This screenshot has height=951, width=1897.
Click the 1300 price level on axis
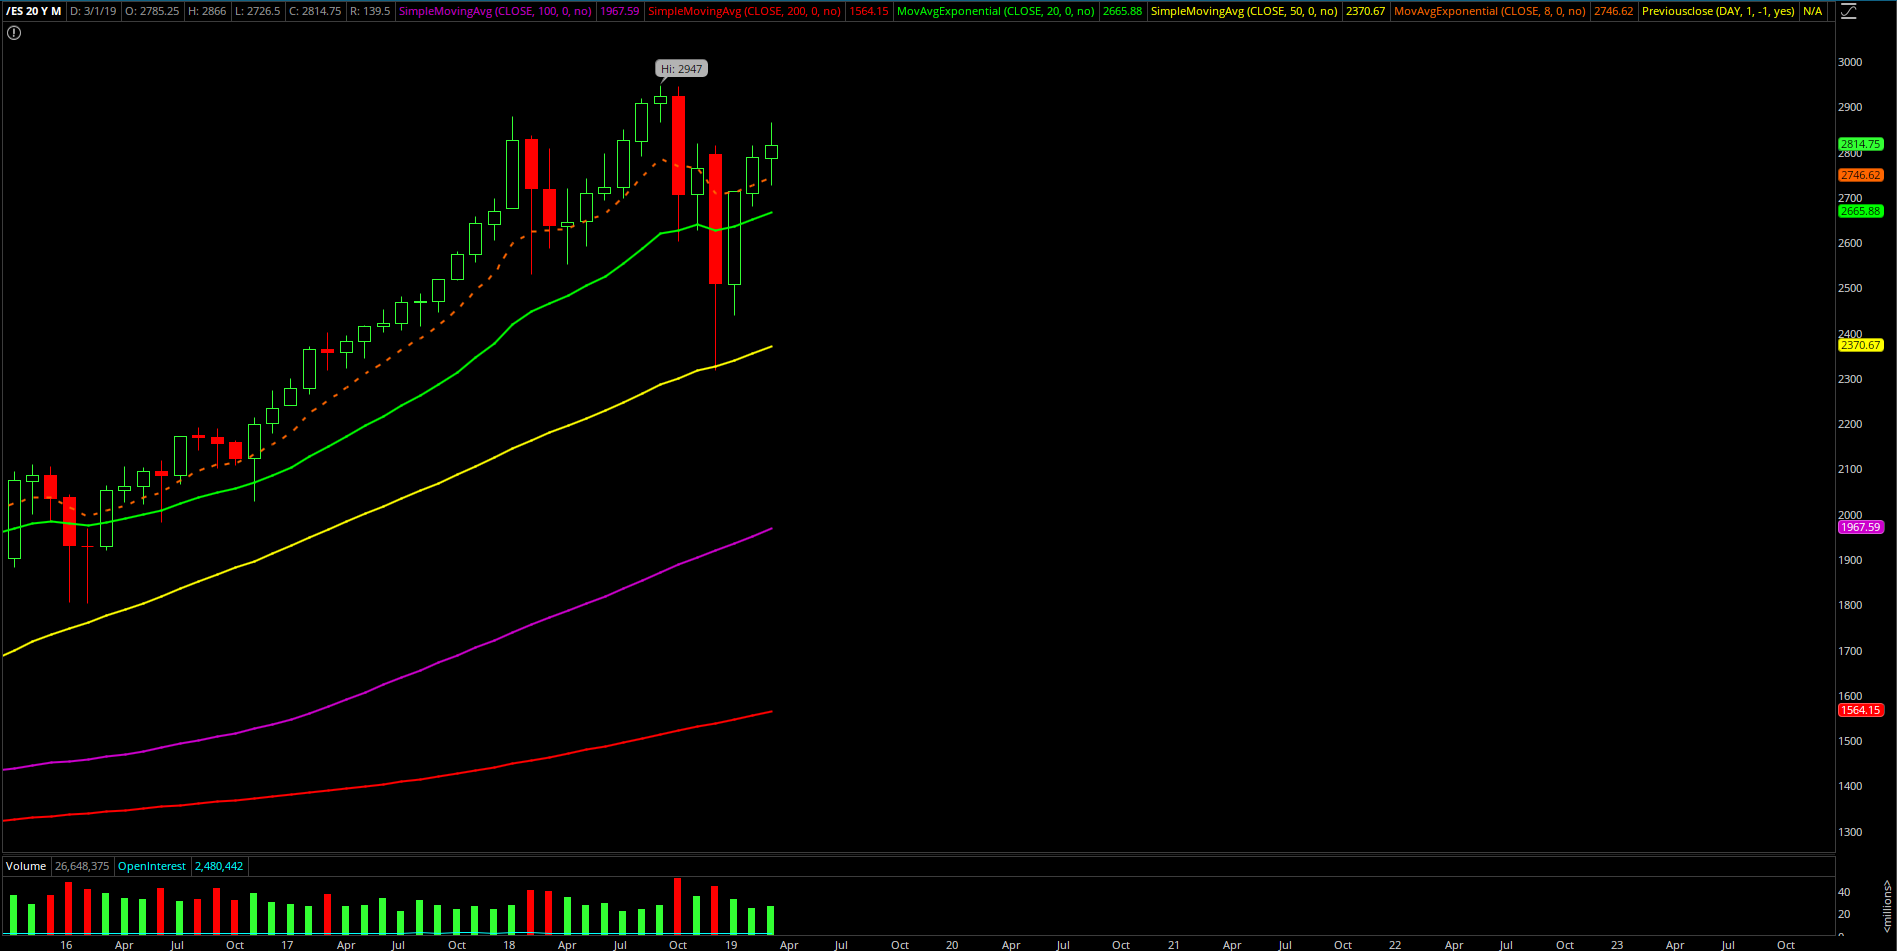click(x=1850, y=832)
